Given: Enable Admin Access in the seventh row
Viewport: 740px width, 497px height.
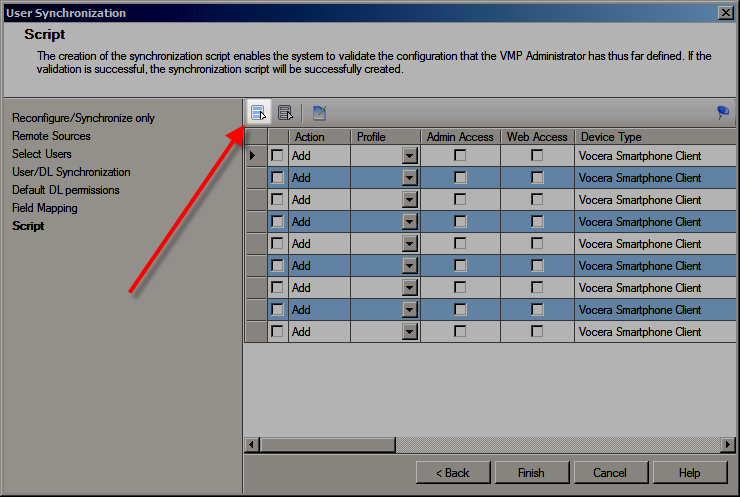Looking at the screenshot, I should [460, 287].
